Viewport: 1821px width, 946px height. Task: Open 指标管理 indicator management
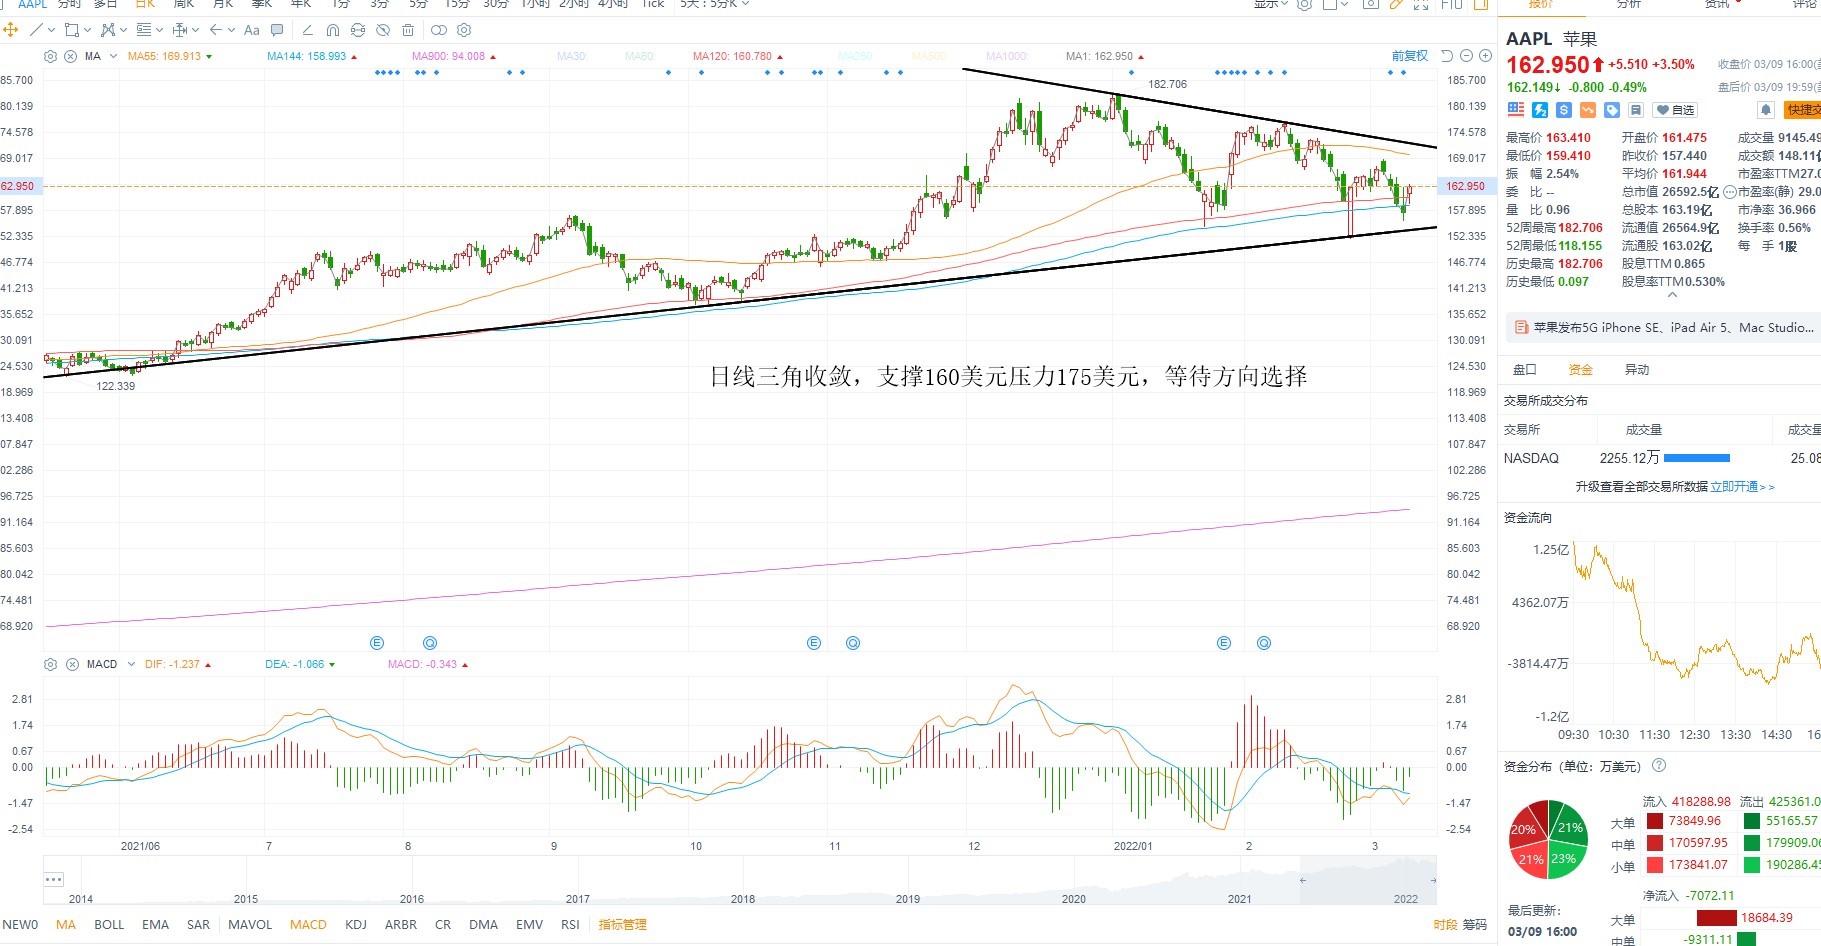(622, 925)
